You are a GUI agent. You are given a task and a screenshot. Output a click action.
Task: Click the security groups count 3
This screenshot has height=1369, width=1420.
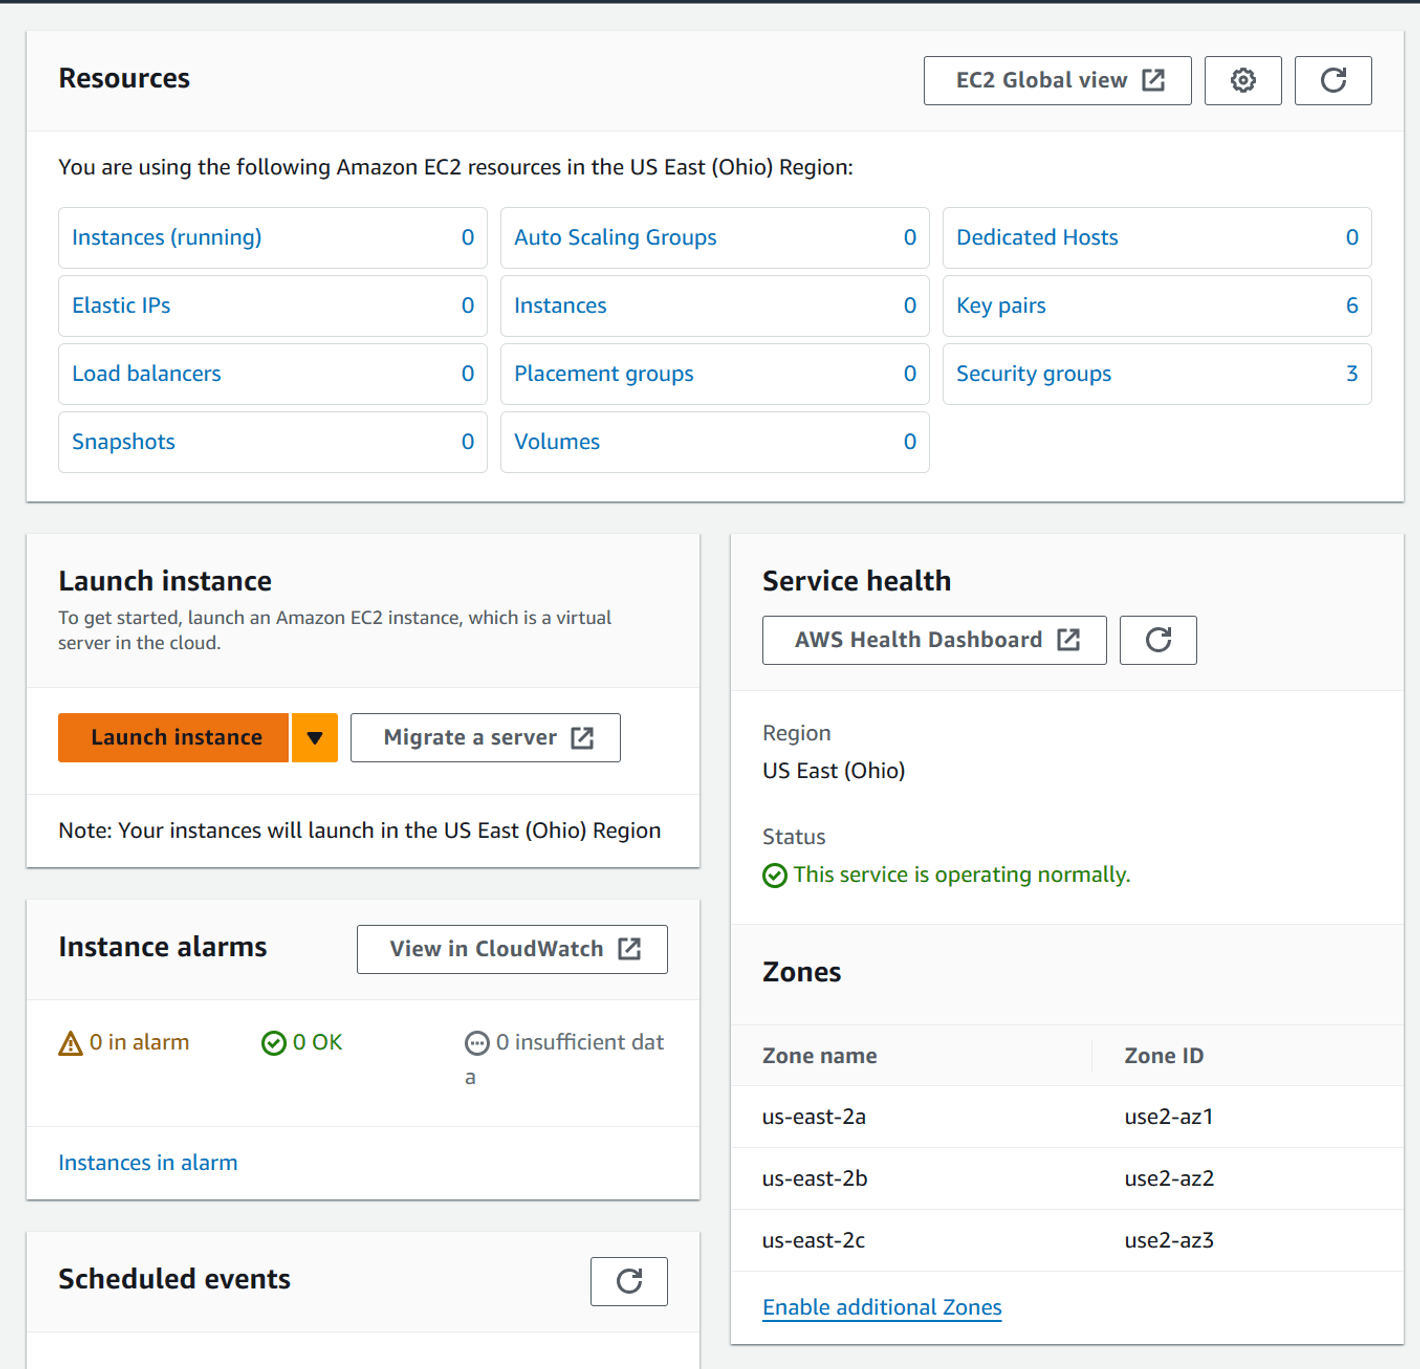[x=1352, y=374]
